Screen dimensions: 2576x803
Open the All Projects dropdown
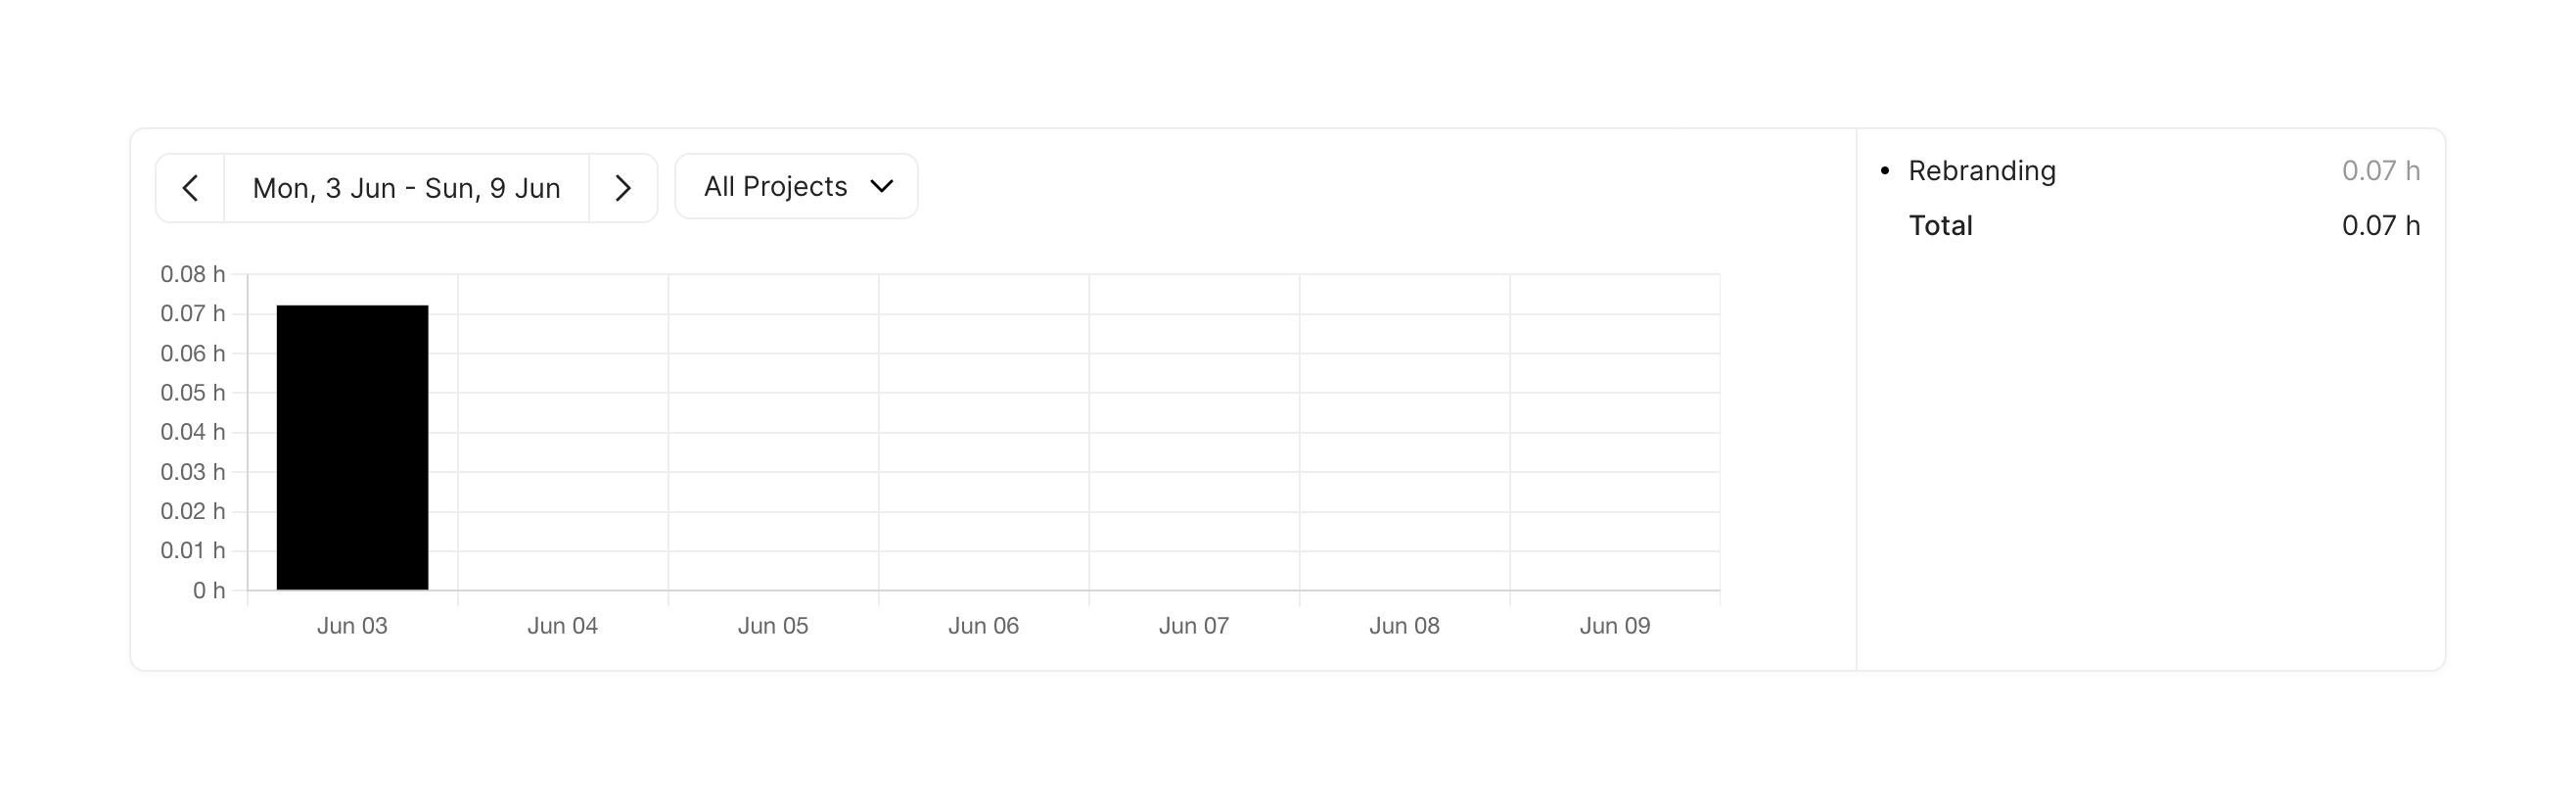coord(796,187)
